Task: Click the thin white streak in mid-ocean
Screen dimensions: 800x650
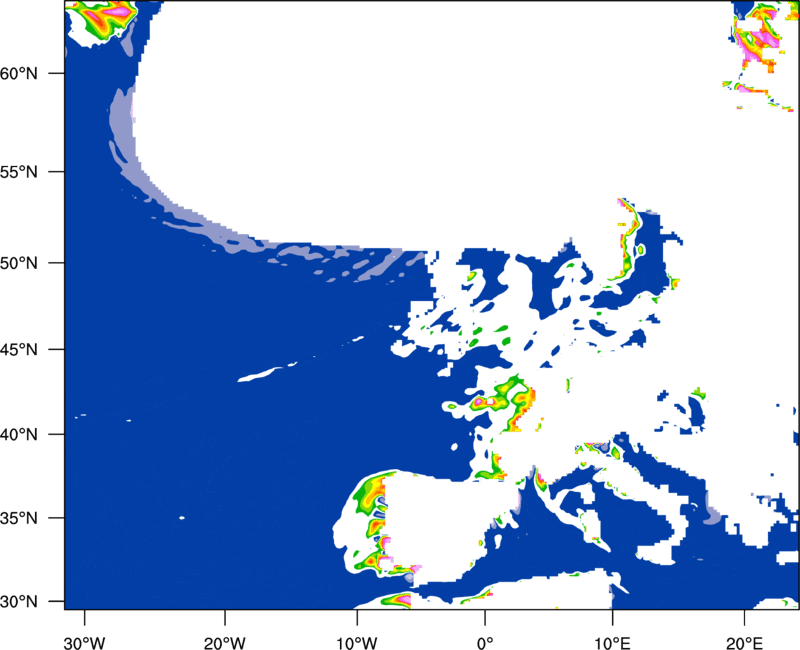Action: 258,377
